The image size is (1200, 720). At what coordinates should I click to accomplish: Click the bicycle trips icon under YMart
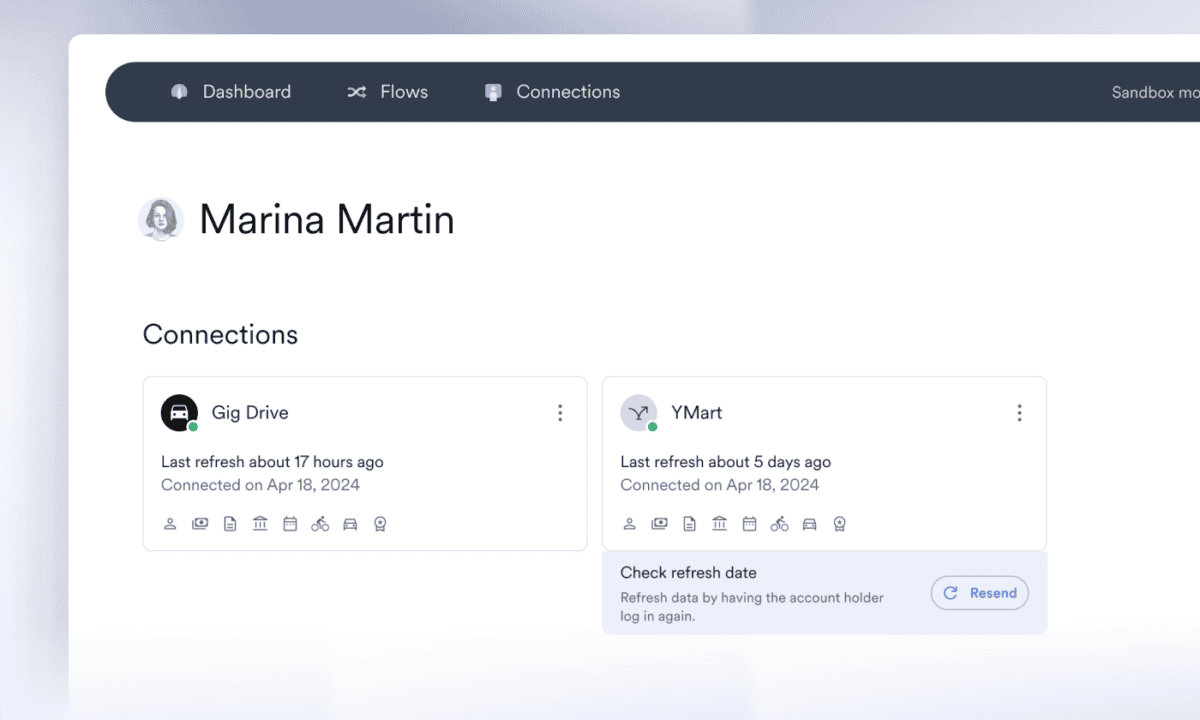pyautogui.click(x=779, y=523)
